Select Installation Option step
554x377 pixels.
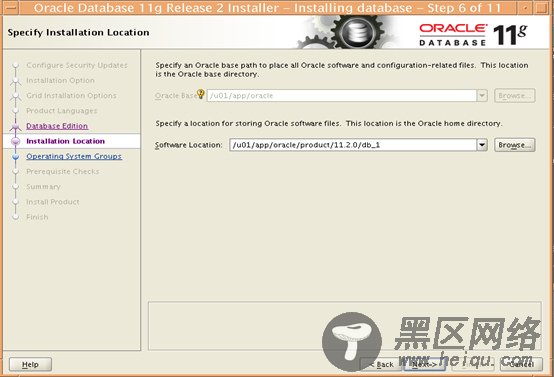pyautogui.click(x=60, y=80)
